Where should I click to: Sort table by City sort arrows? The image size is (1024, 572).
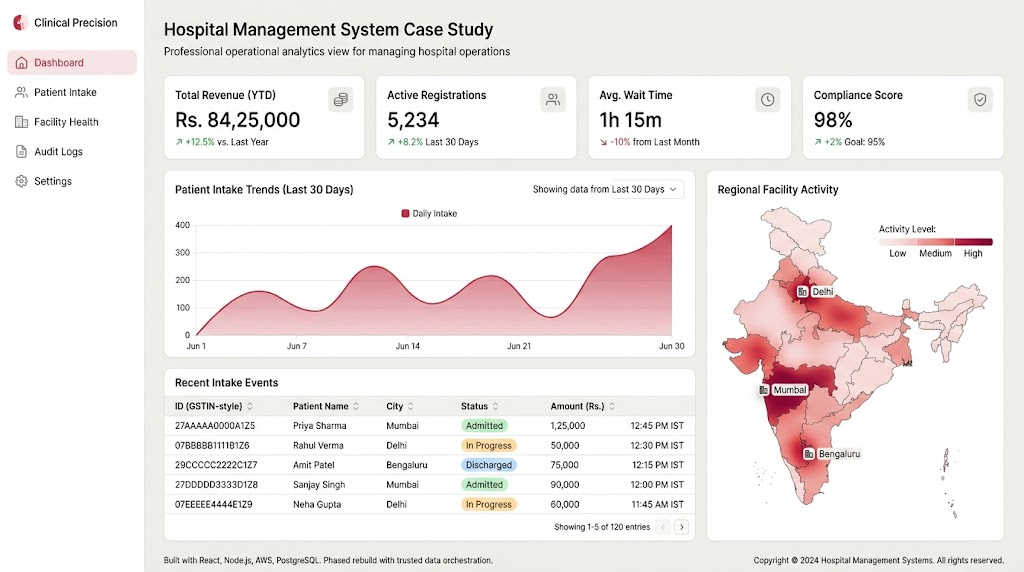point(411,406)
